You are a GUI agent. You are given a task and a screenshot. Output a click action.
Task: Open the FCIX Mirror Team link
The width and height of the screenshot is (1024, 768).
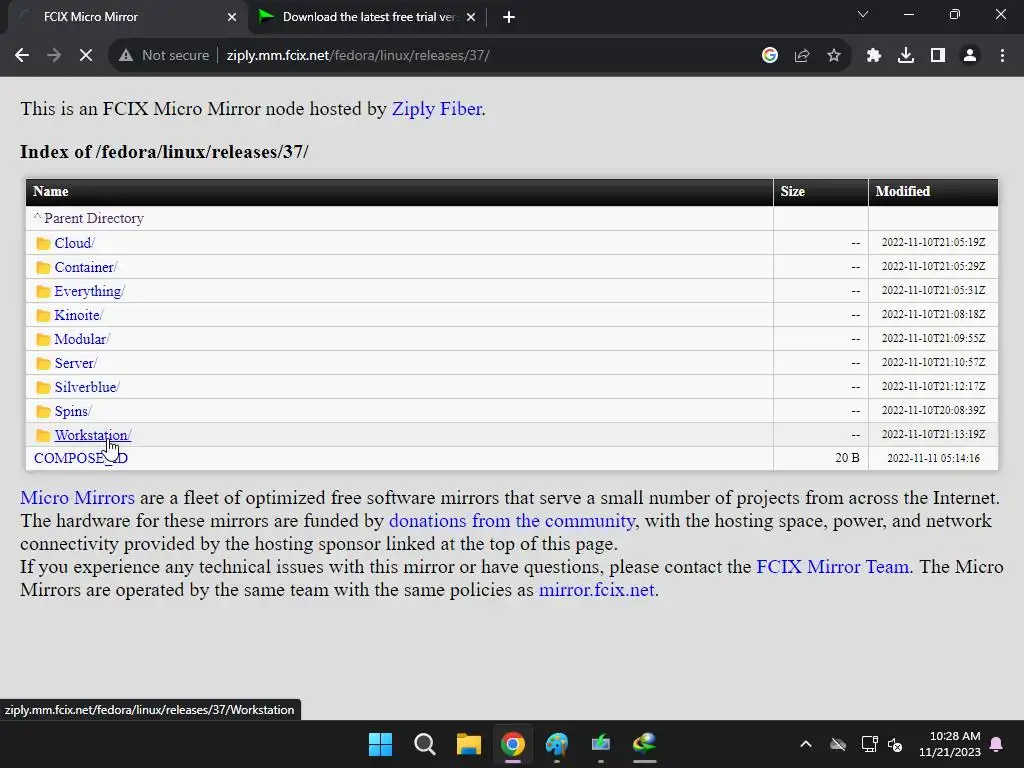click(x=833, y=566)
